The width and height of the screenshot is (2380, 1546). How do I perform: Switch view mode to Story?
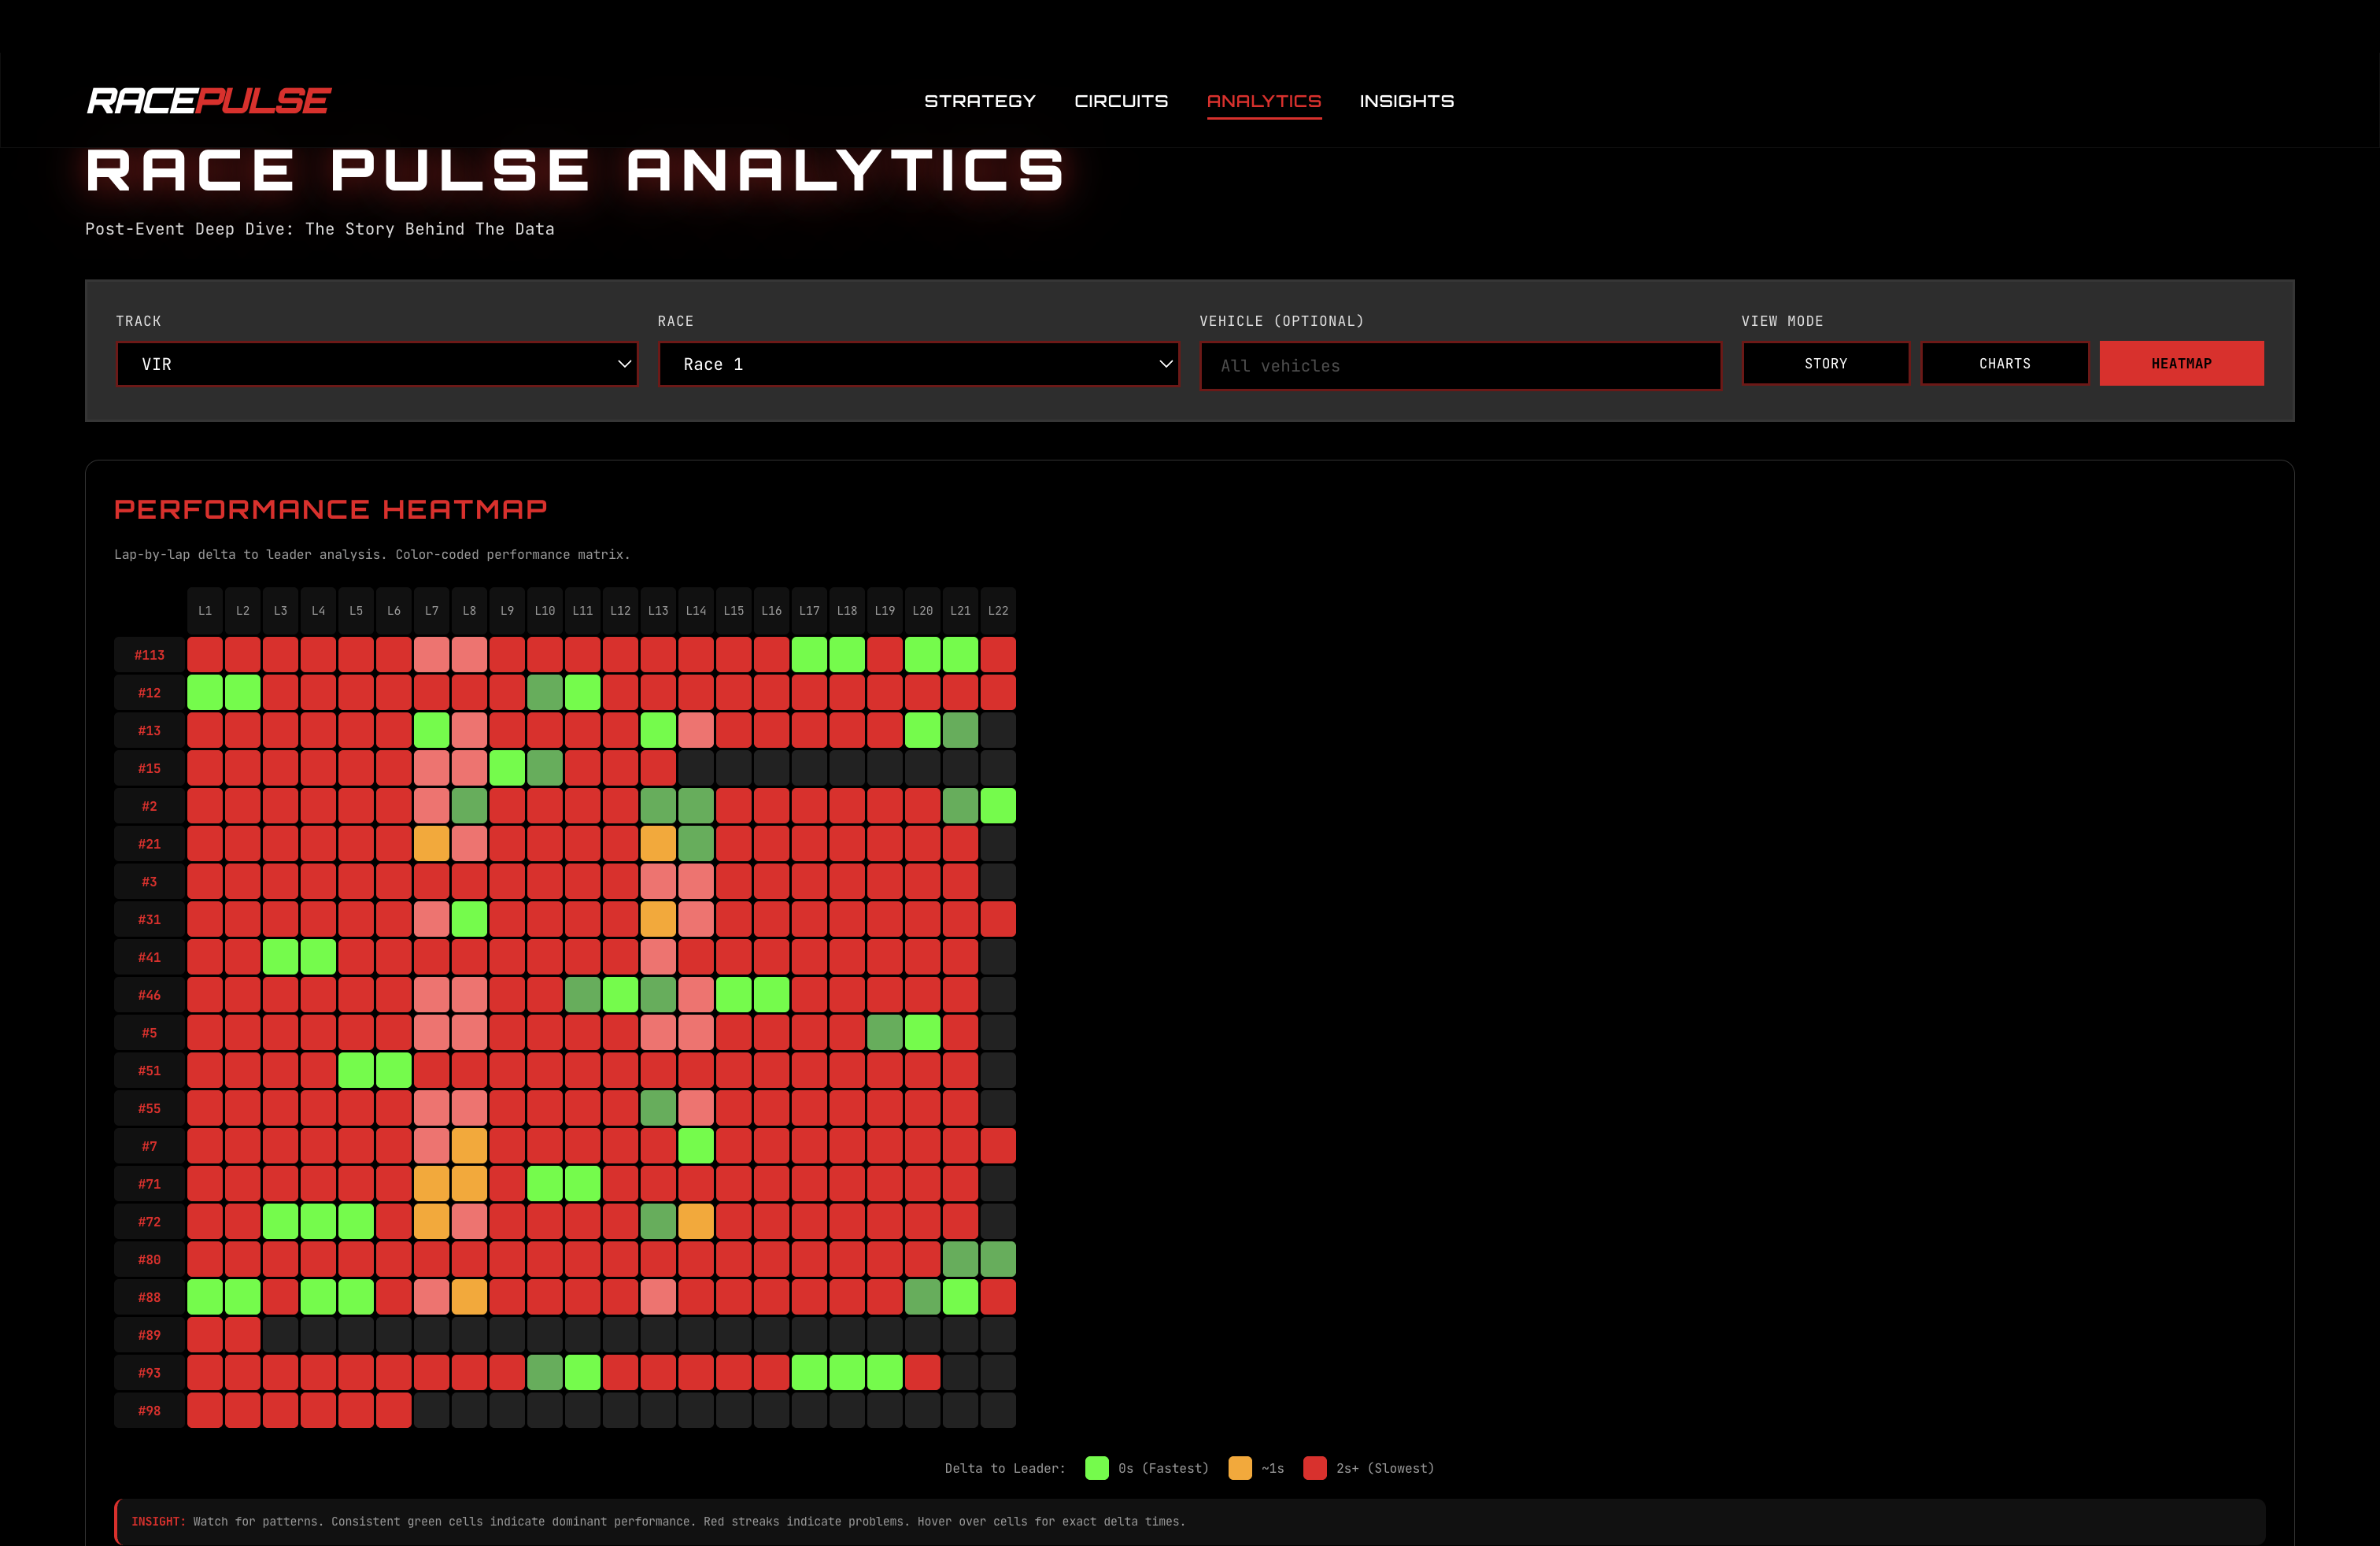click(x=1825, y=363)
